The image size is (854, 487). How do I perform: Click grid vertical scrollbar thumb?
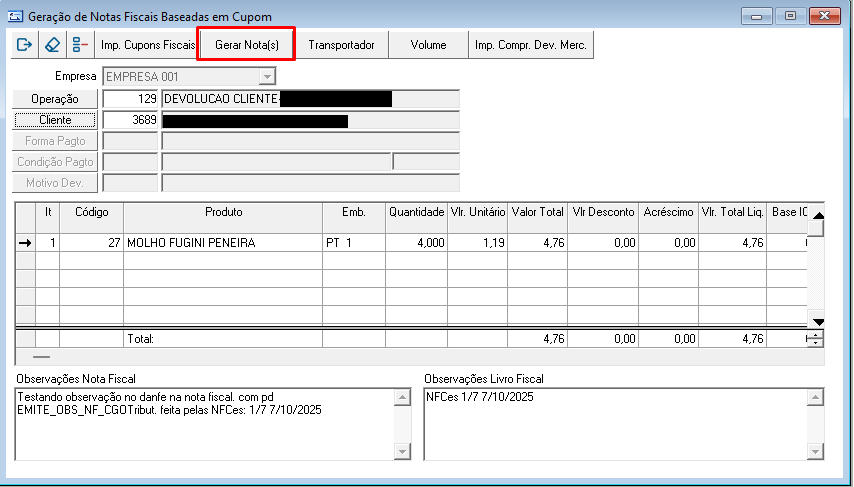(816, 228)
